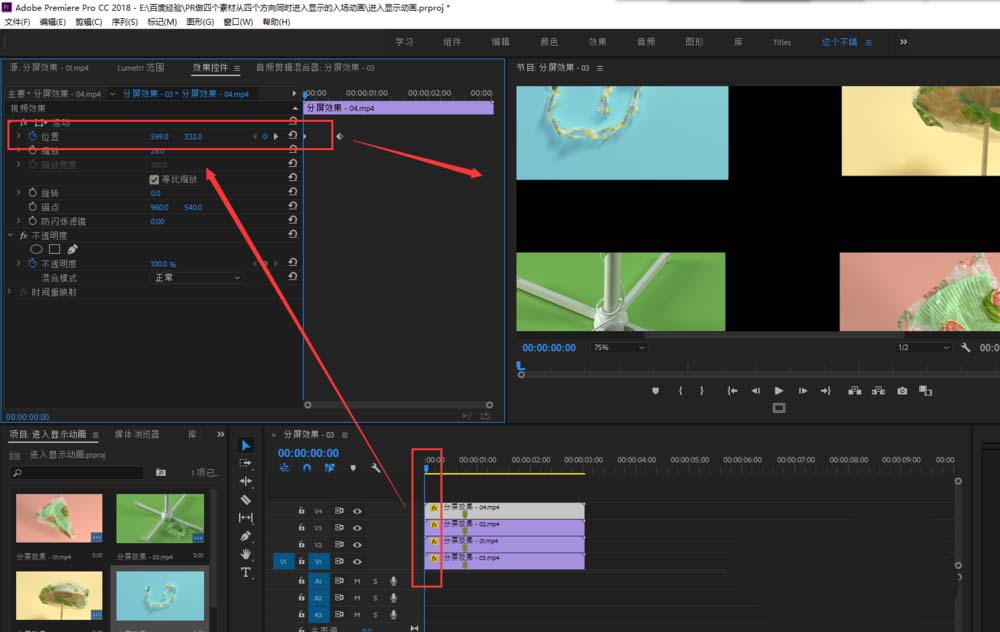Mute audio track A1 with M button
Screen dimensions: 1000x632
coord(357,580)
